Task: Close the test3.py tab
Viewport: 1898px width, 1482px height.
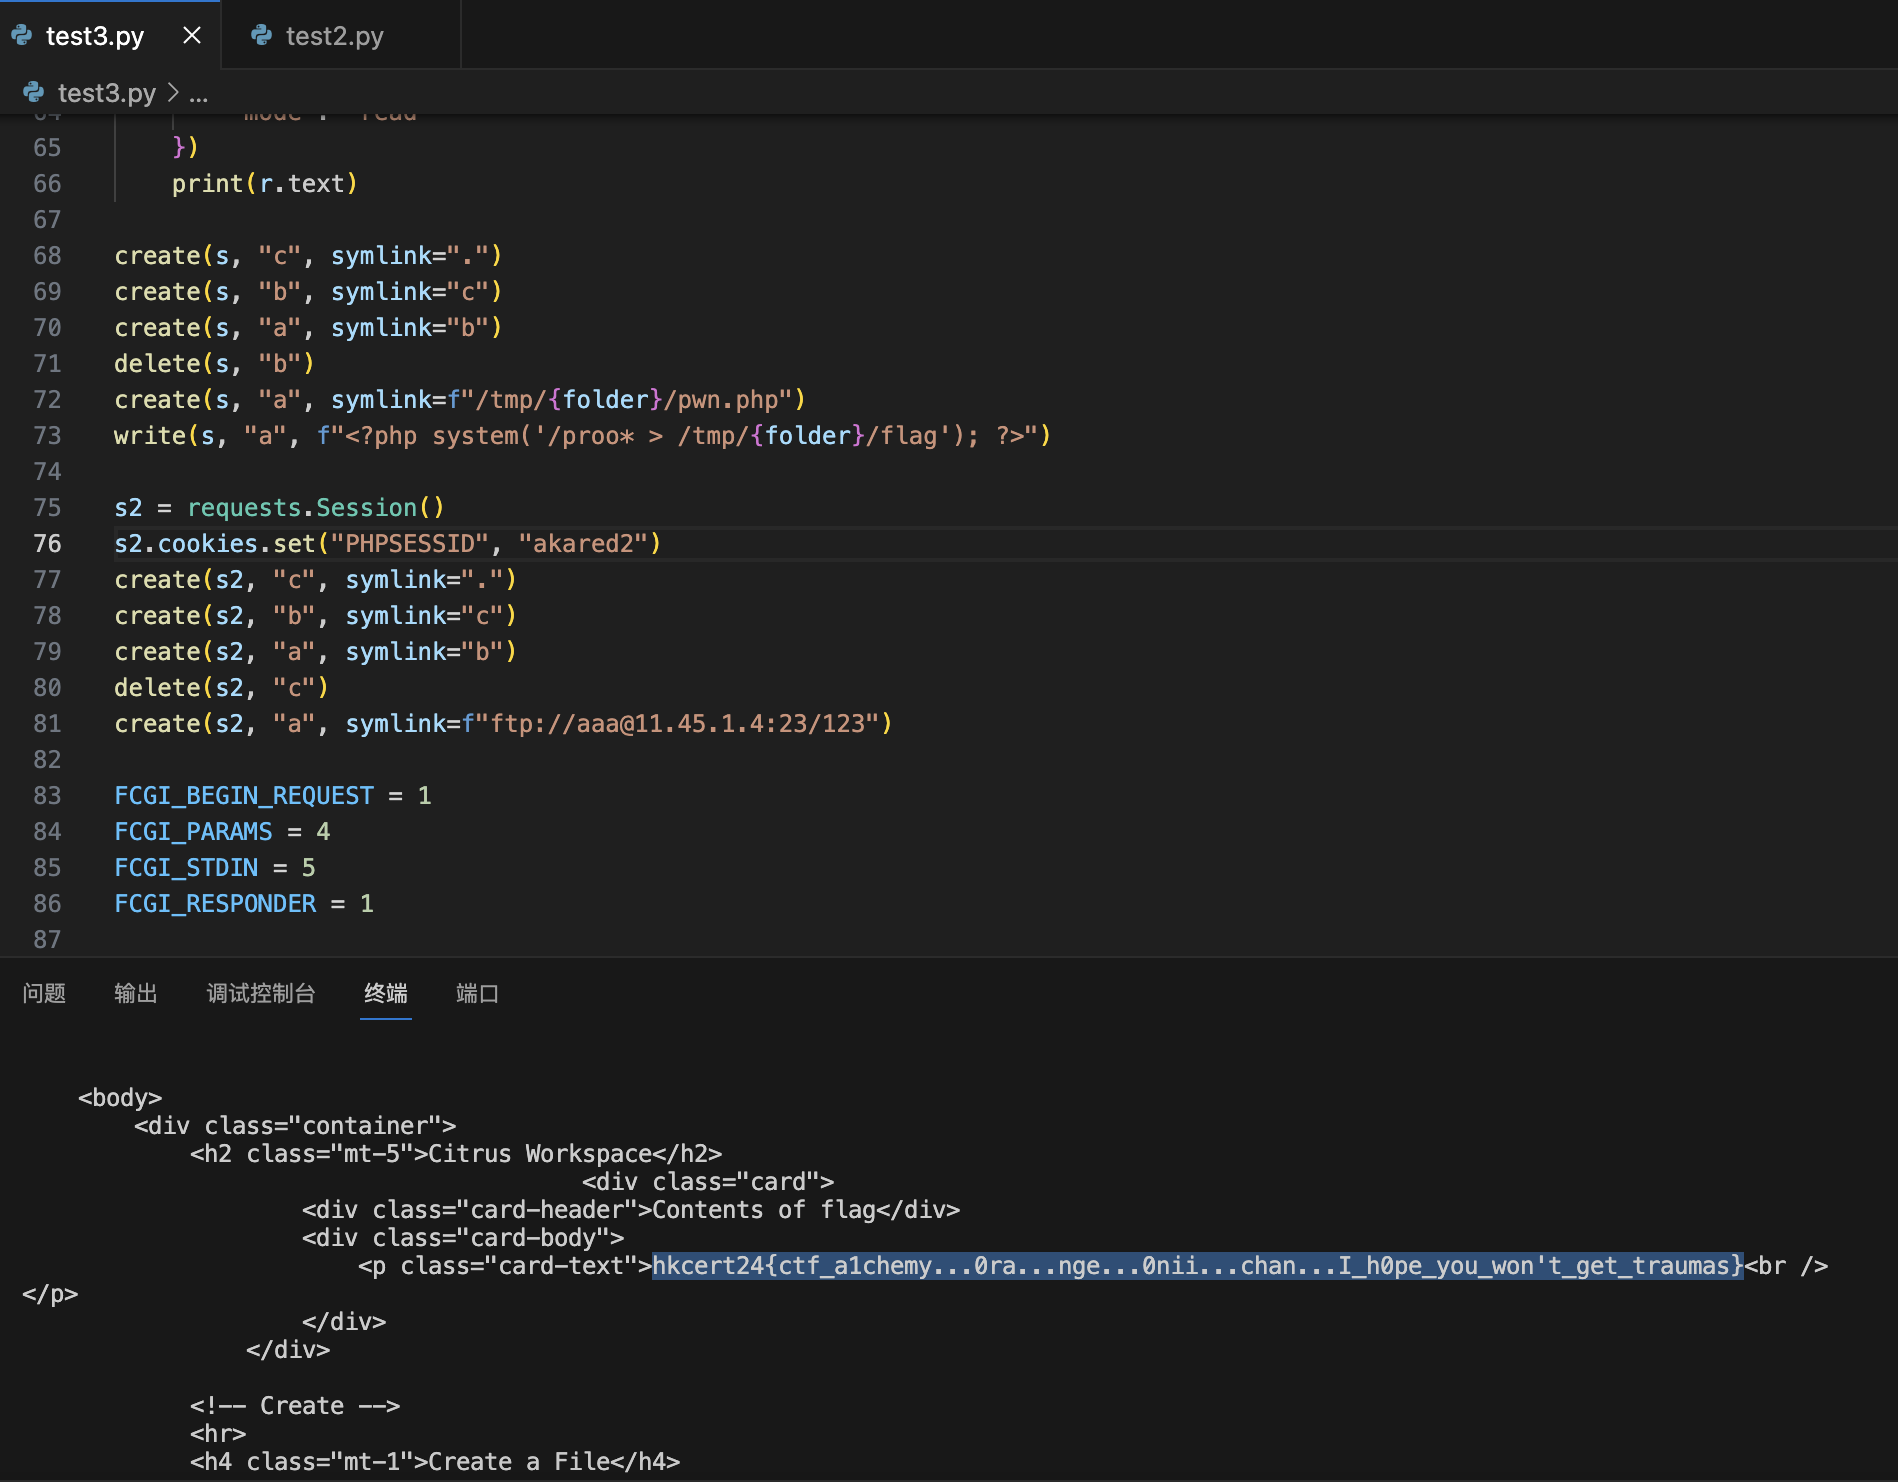Action: tap(192, 36)
